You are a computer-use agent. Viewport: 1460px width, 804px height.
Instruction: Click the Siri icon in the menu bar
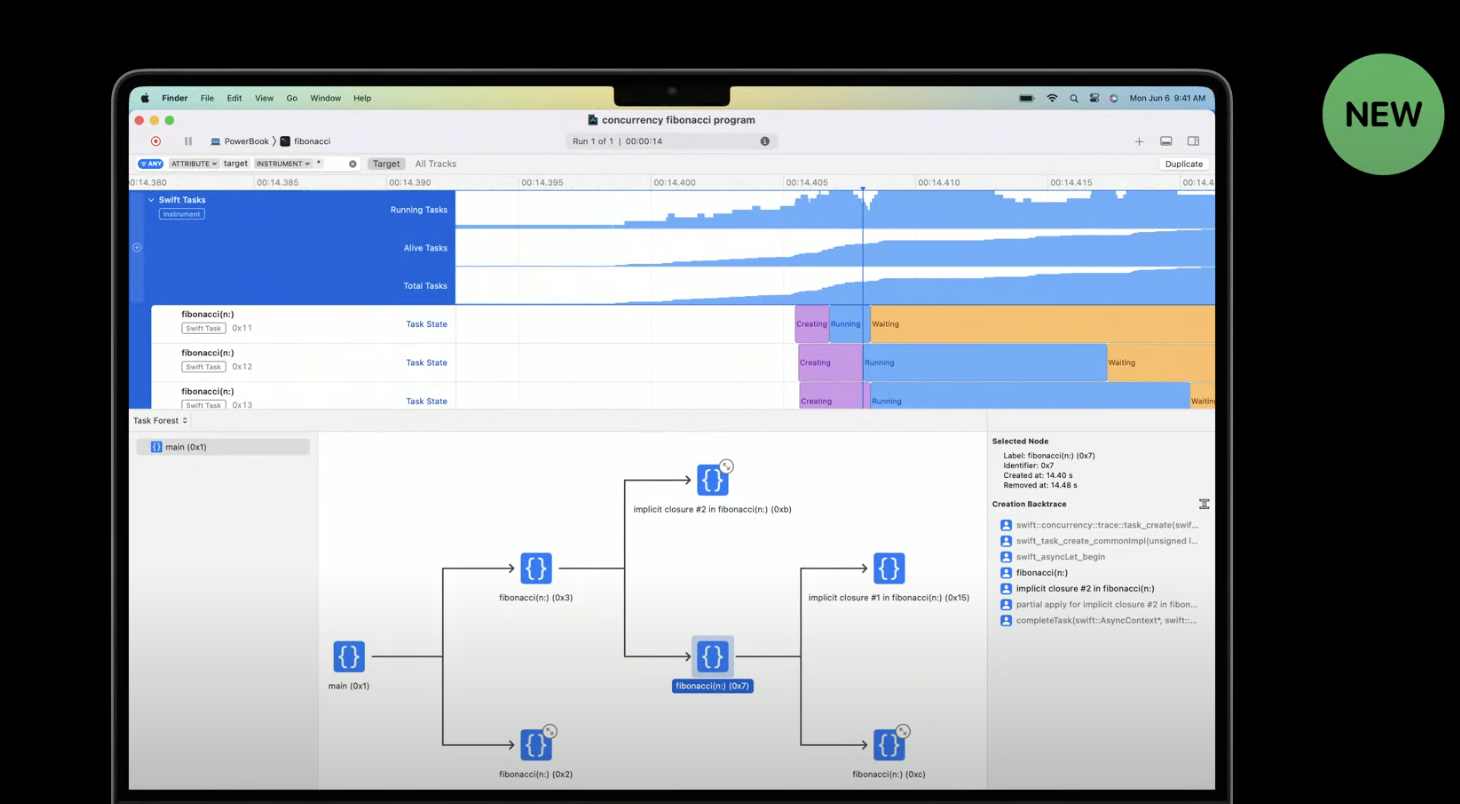(x=1114, y=98)
